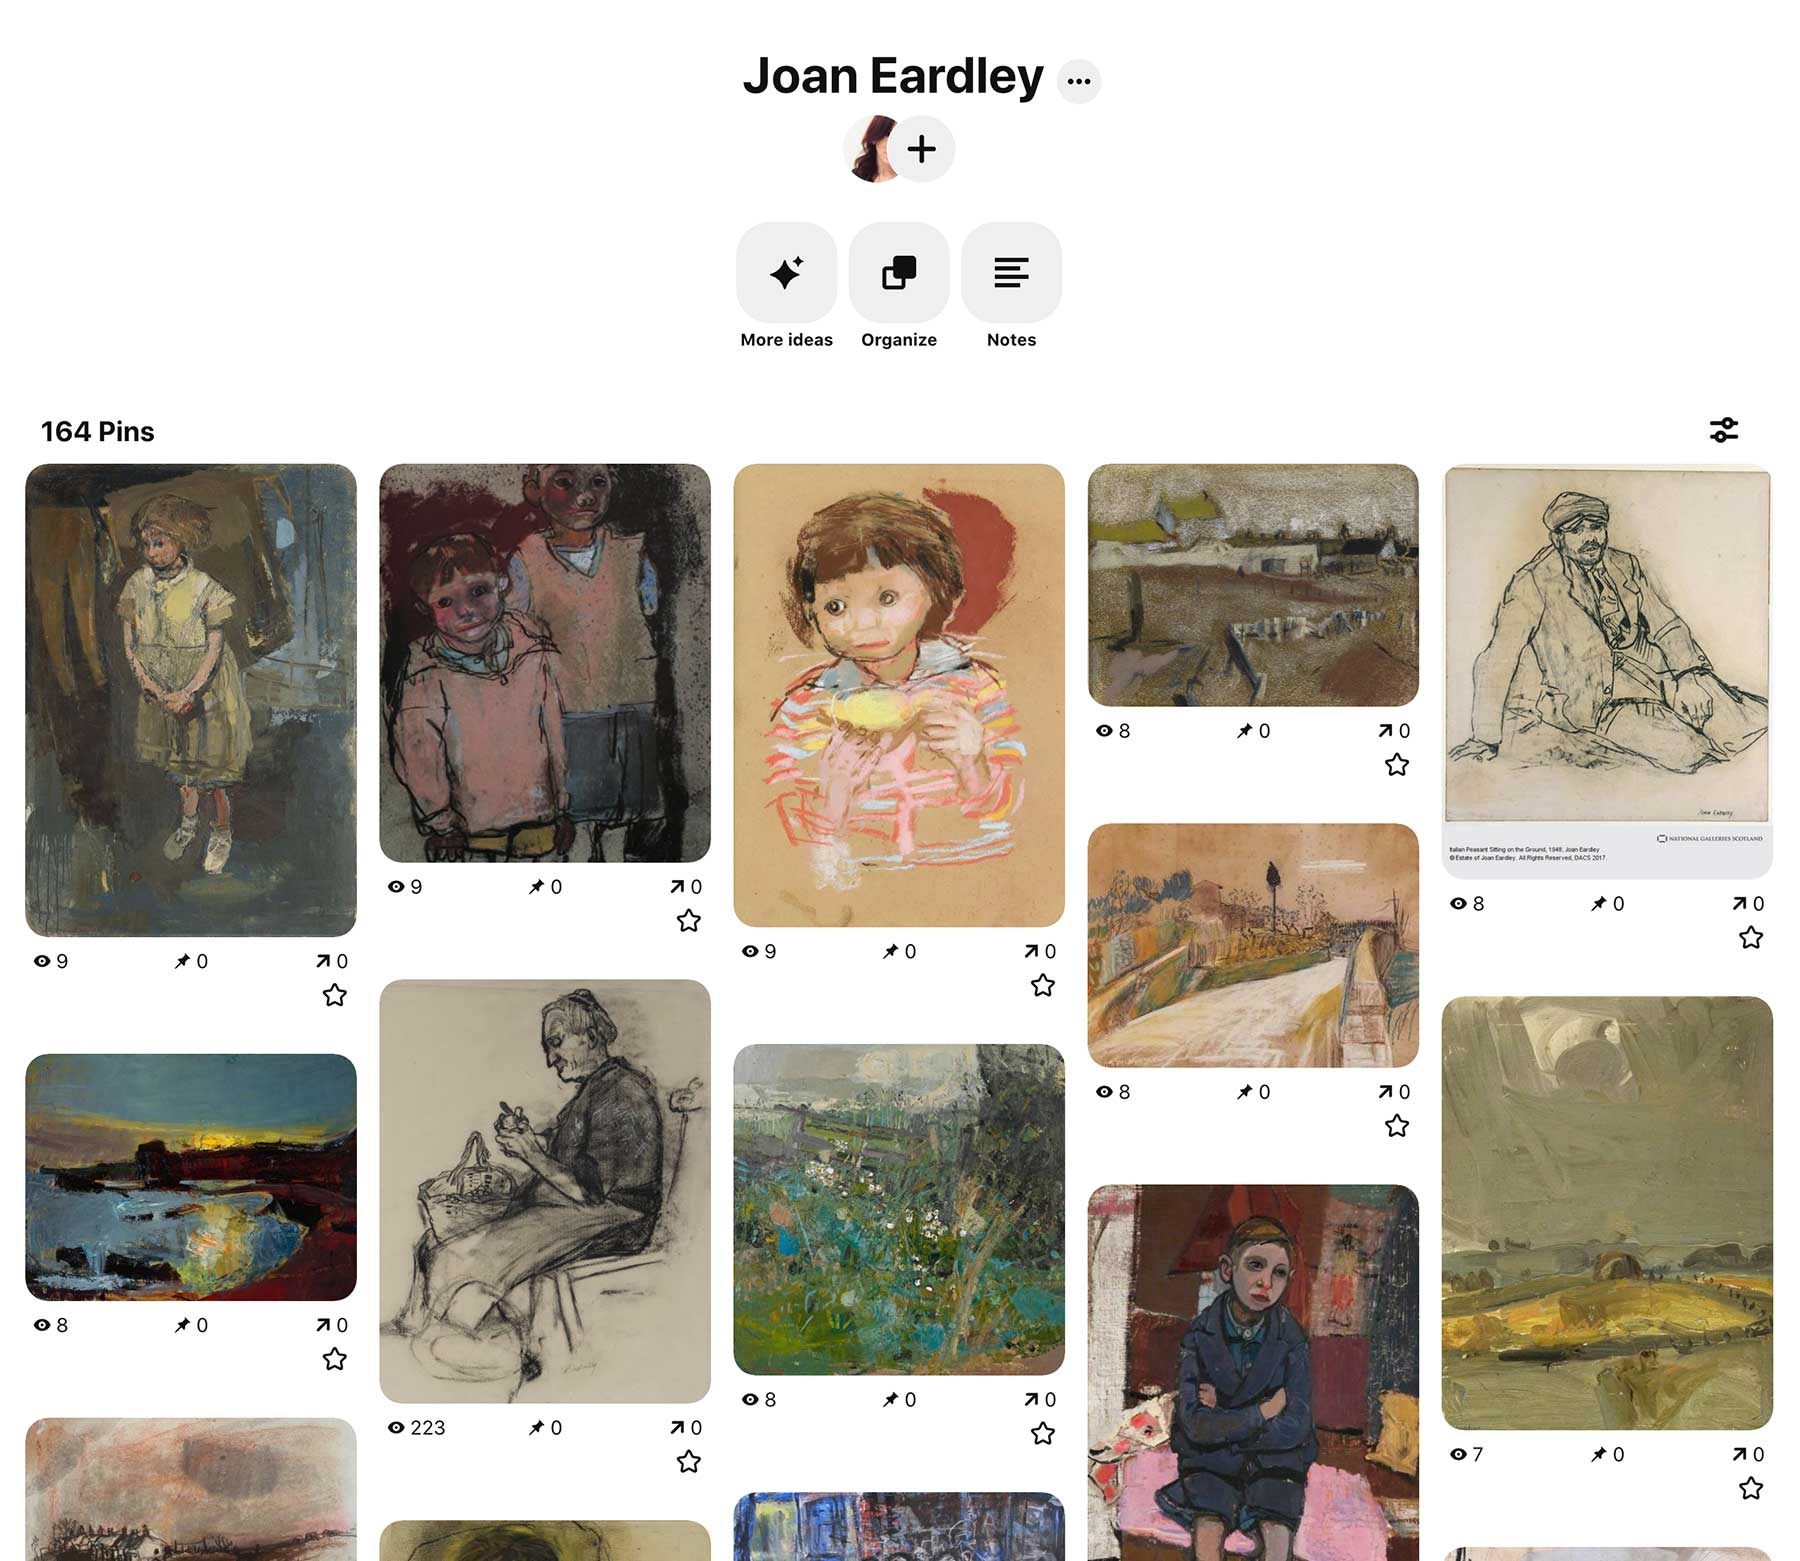The image size is (1800, 1561).
Task: Open the charcoal seated old woman drawing
Action: tap(545, 1191)
